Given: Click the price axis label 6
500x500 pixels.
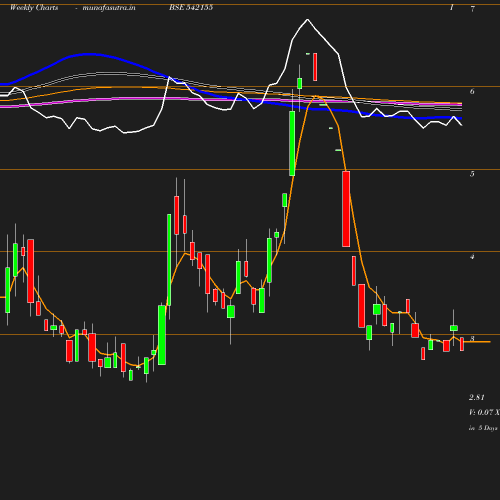Looking at the screenshot, I should click(x=472, y=91).
